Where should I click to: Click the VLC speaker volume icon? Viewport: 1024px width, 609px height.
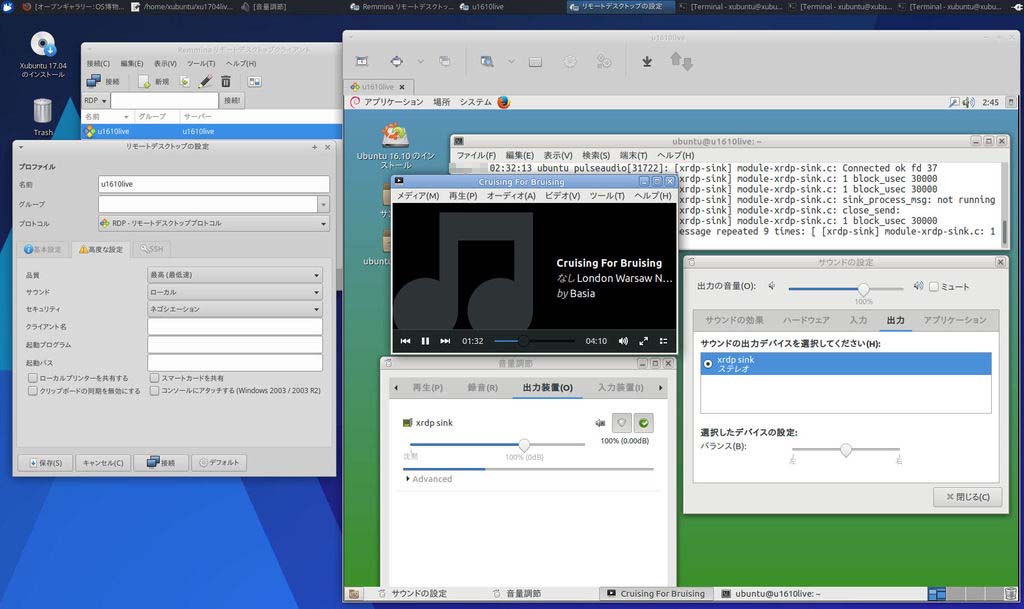pyautogui.click(x=623, y=341)
